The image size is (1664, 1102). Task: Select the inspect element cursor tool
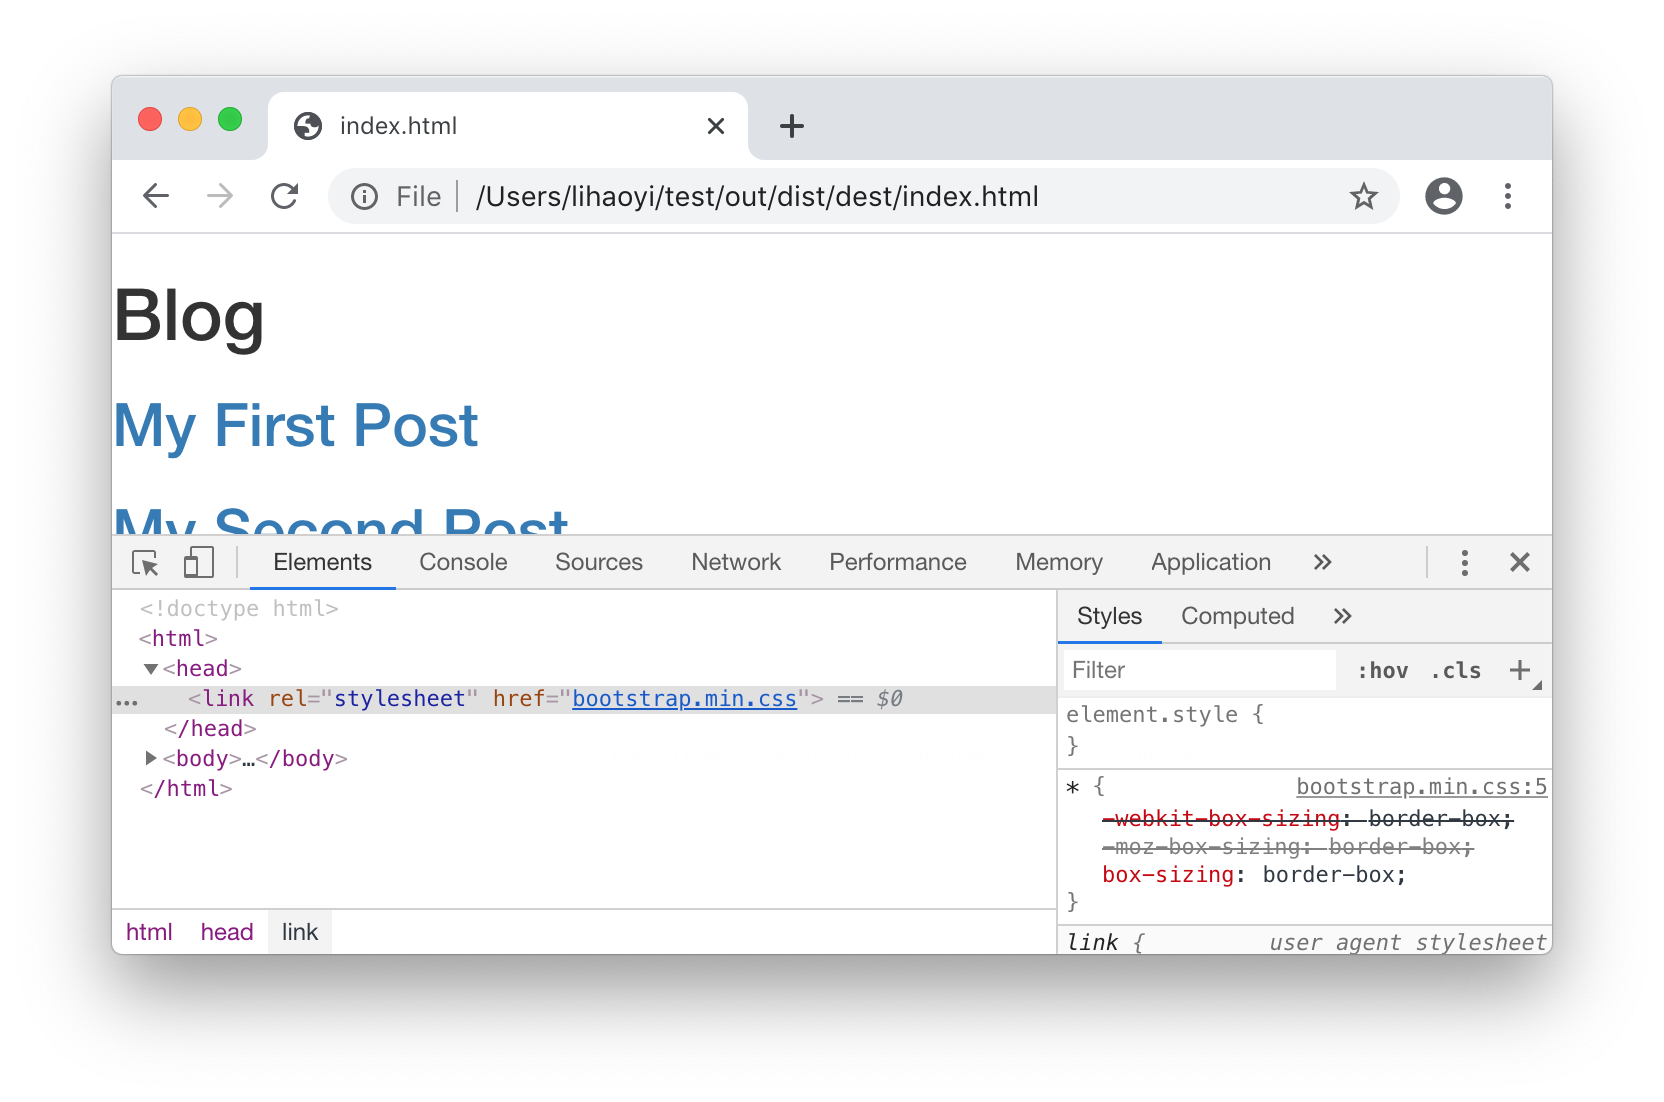(x=145, y=563)
